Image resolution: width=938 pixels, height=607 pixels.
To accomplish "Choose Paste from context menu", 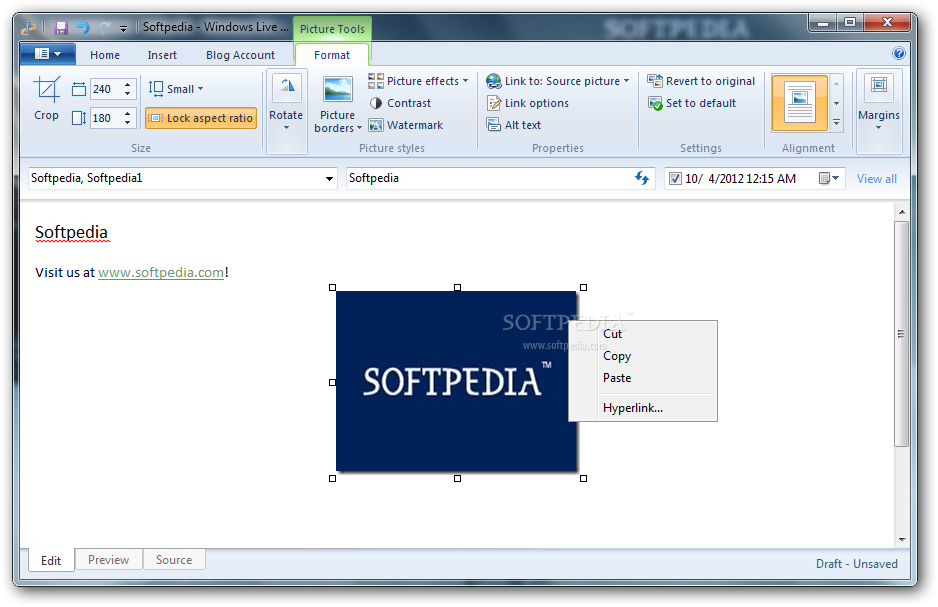I will pyautogui.click(x=643, y=378).
